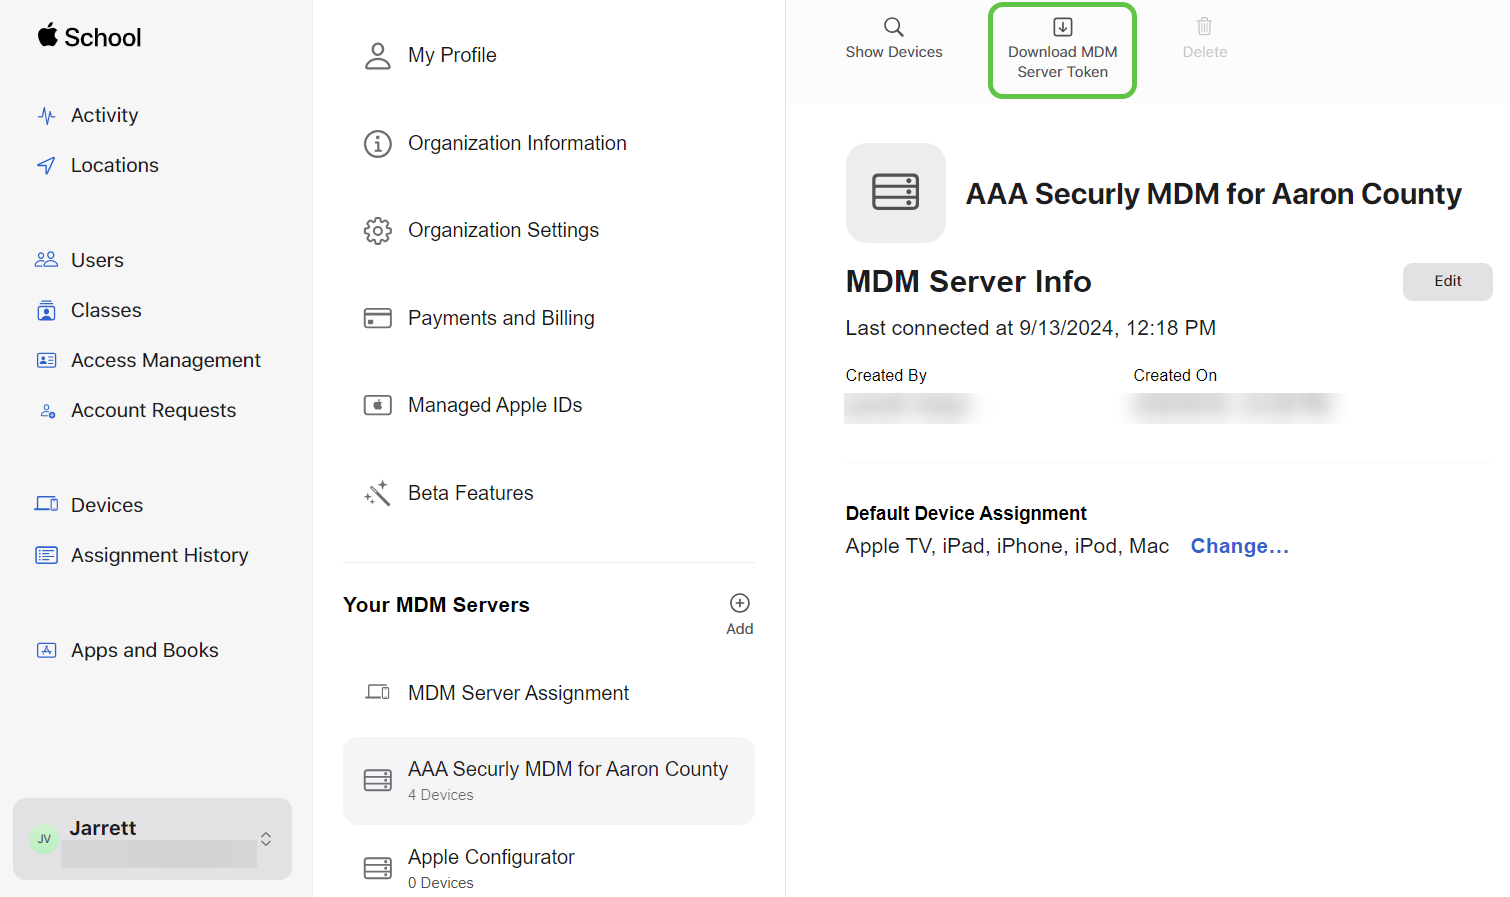1510x897 pixels.
Task: Click the 'Default Device Assignment' heading
Action: 966,513
